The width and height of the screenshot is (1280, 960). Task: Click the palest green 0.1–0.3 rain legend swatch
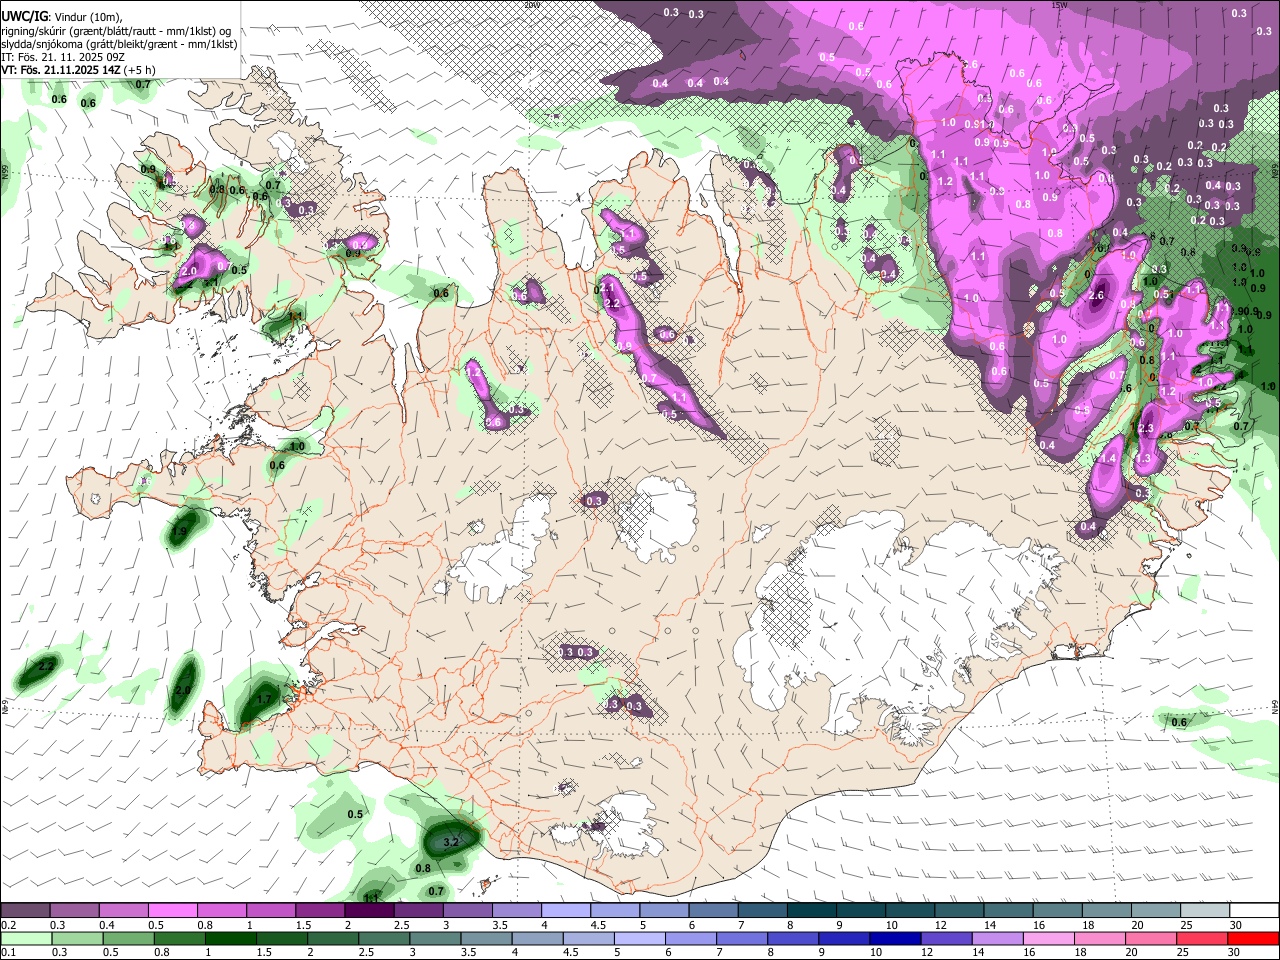[25, 938]
